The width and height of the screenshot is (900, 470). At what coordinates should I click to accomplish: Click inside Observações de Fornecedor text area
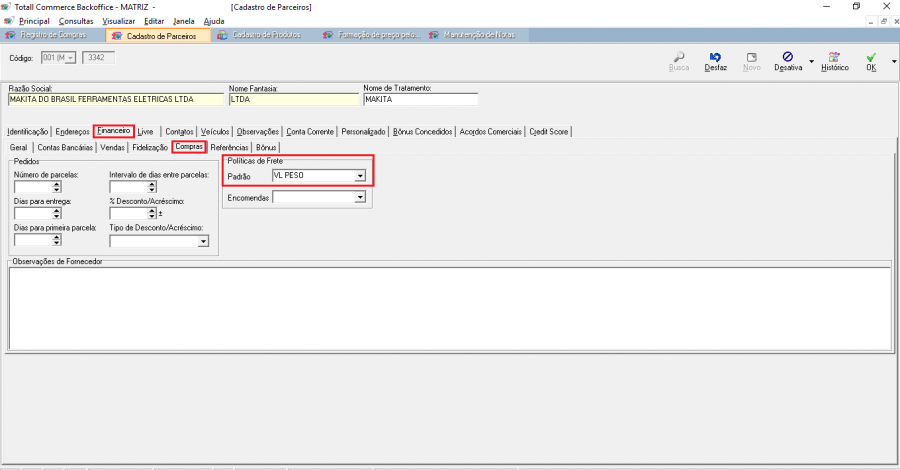pyautogui.click(x=448, y=307)
